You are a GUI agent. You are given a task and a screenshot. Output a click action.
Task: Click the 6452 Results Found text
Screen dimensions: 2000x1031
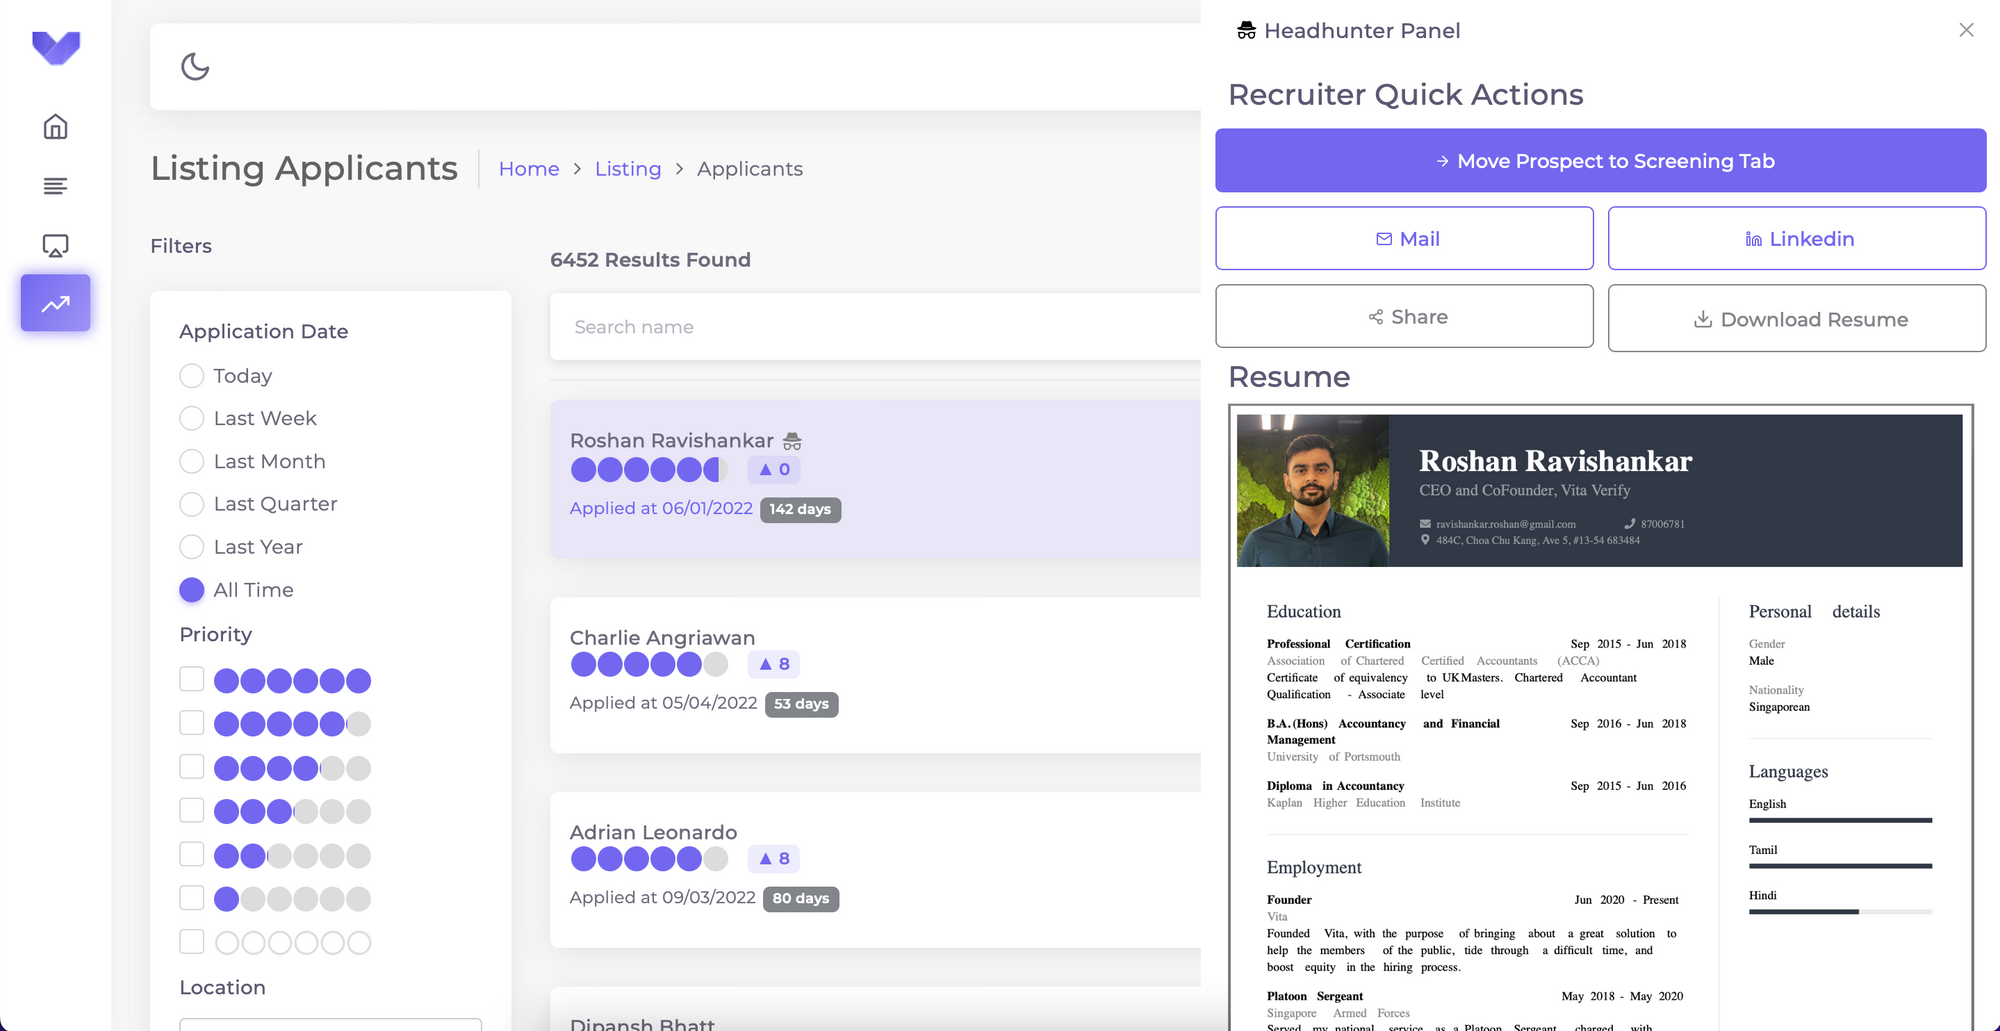pyautogui.click(x=650, y=260)
